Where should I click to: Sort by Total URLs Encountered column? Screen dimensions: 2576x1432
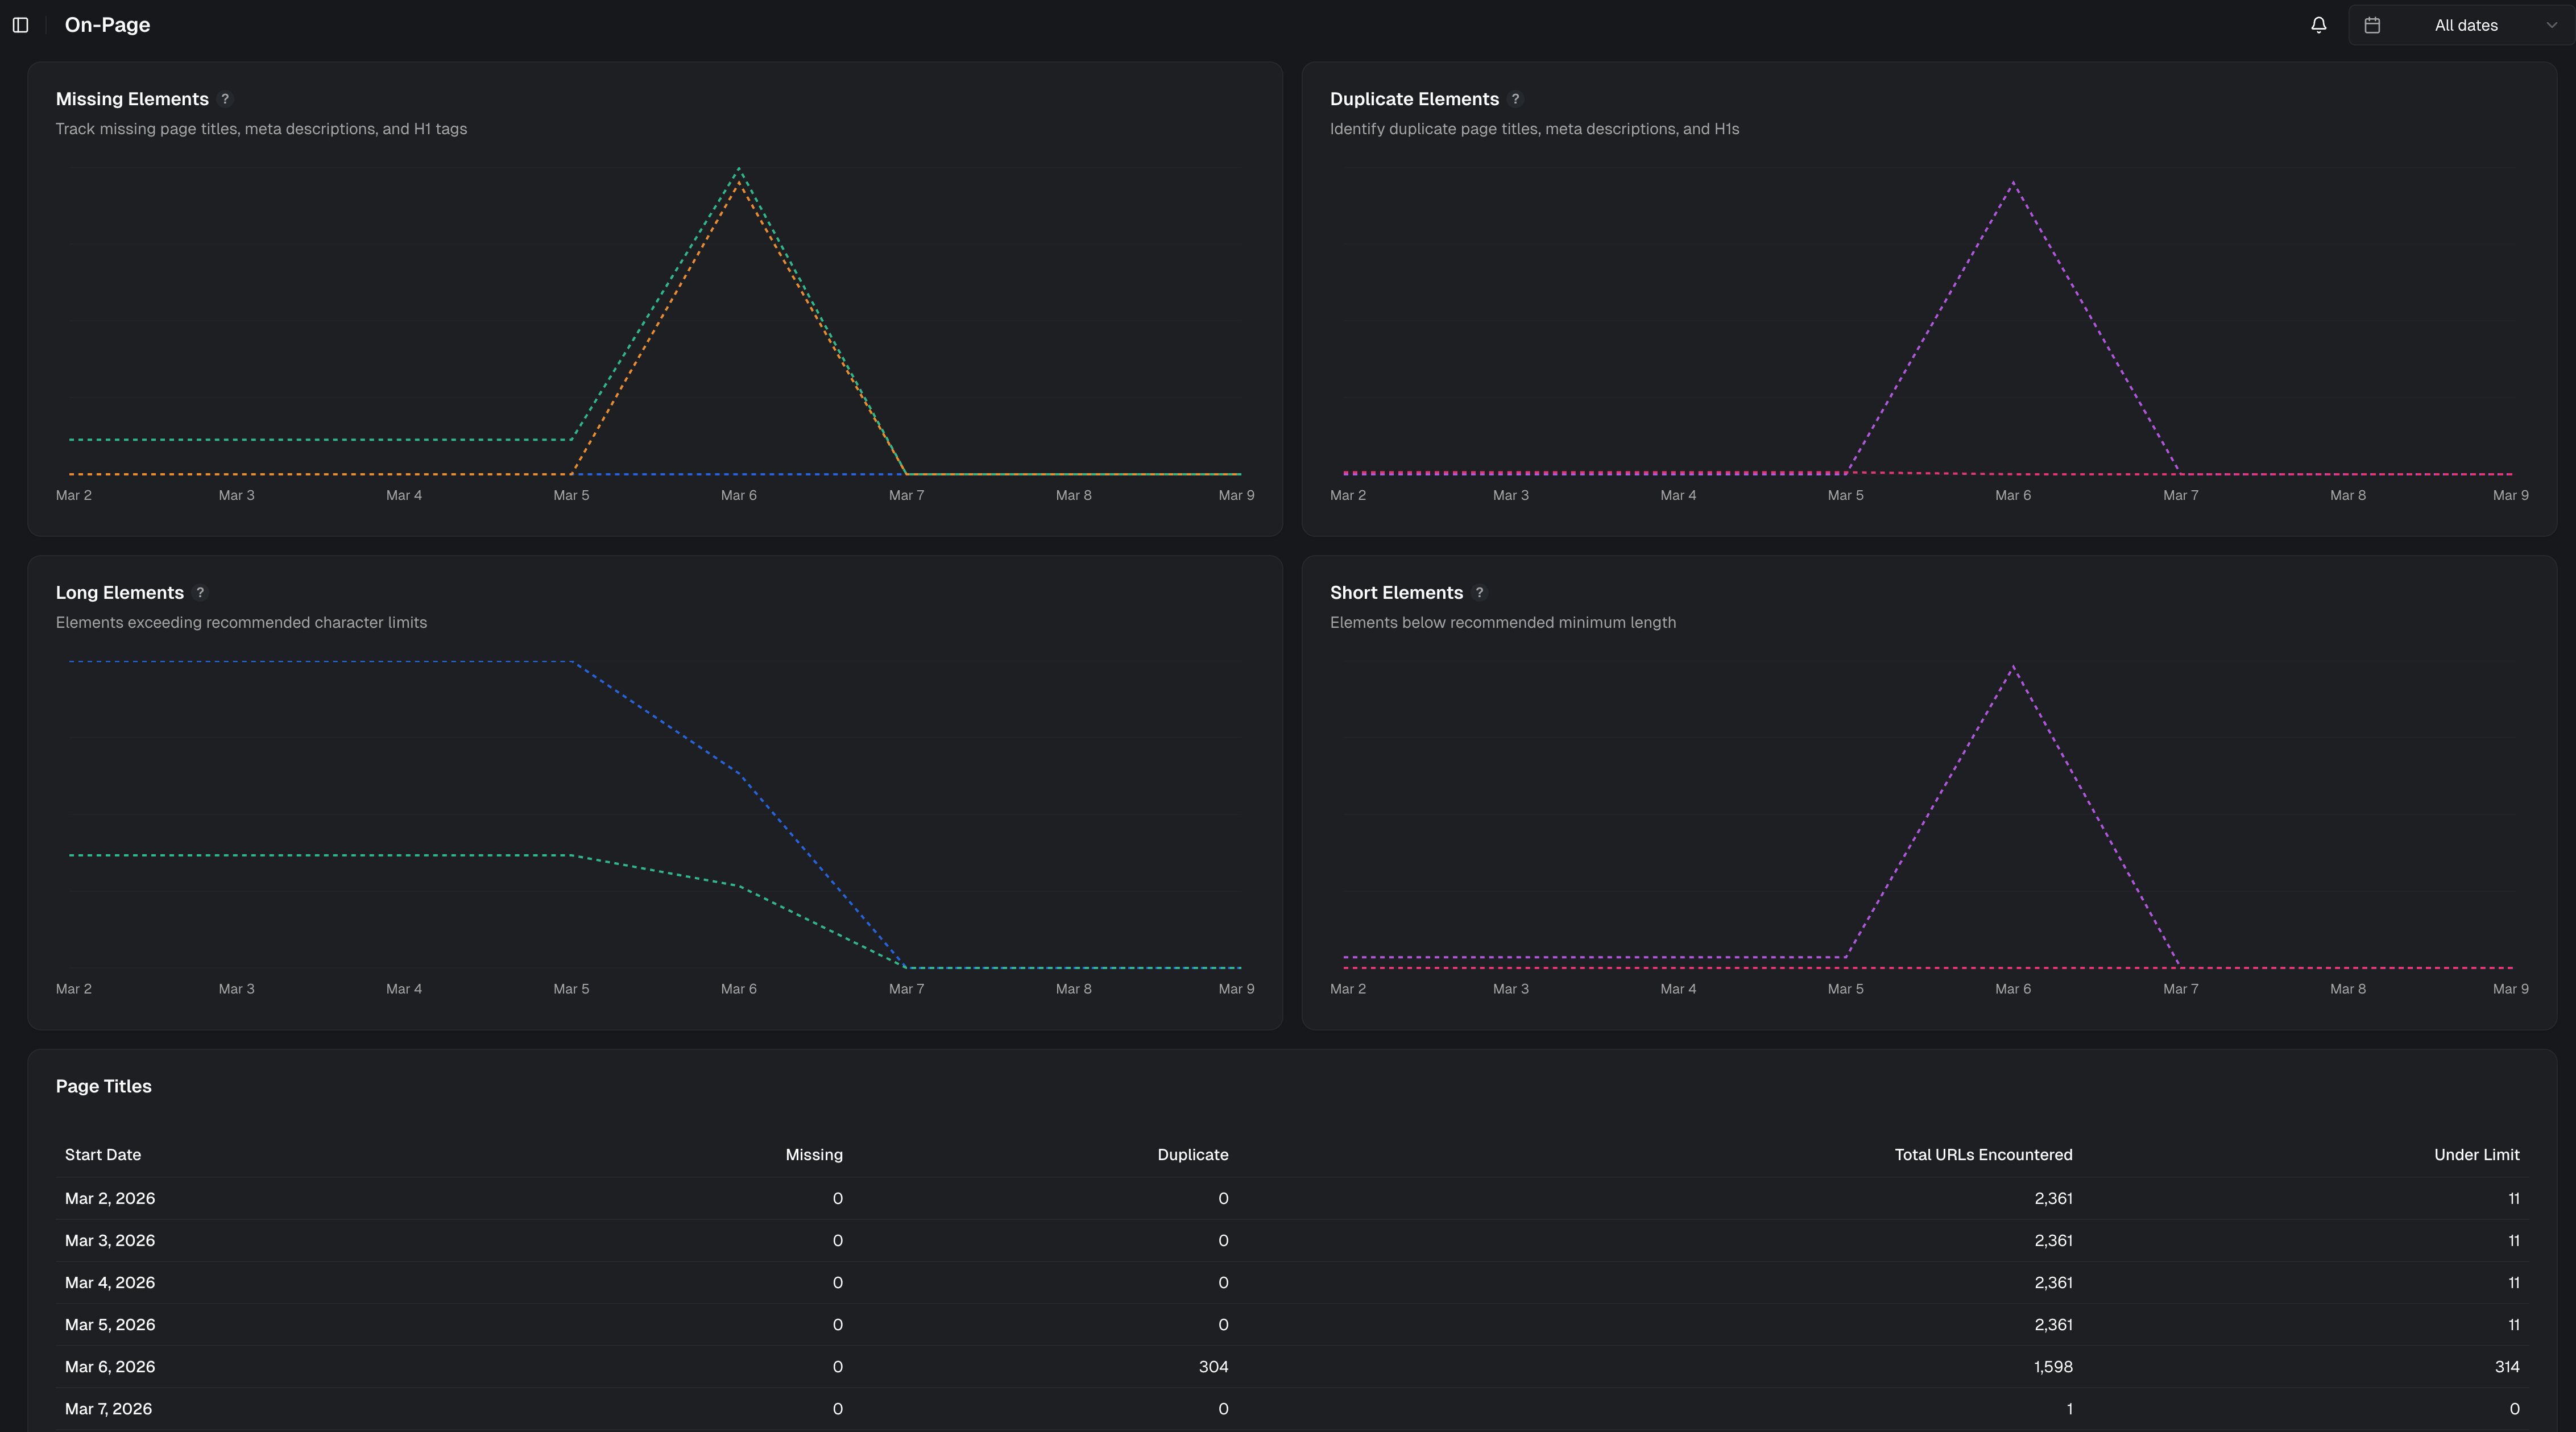click(x=1982, y=1155)
